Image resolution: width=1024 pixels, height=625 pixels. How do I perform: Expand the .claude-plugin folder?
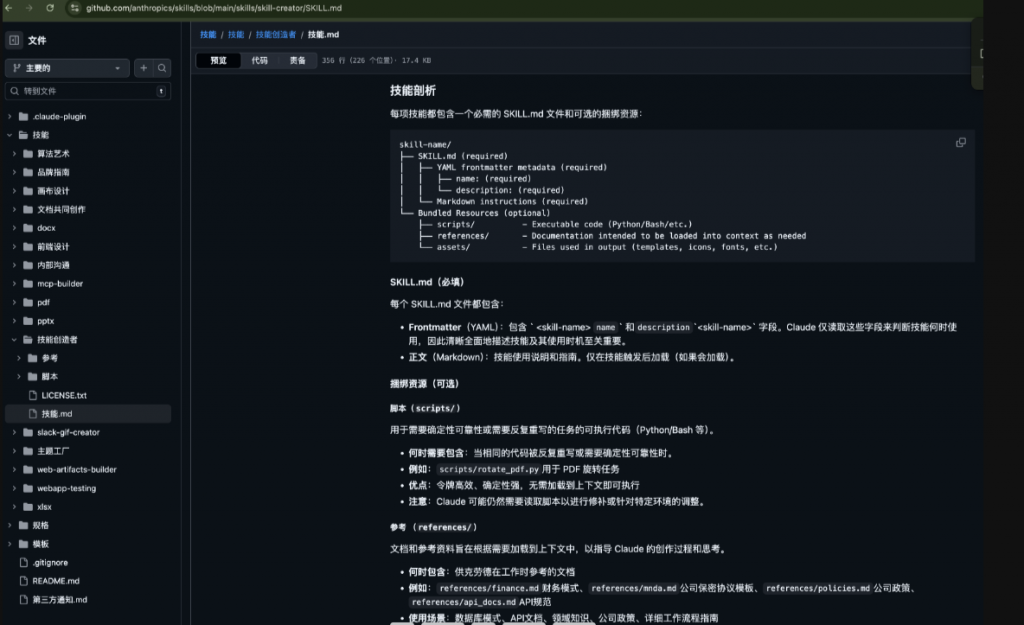click(x=11, y=116)
